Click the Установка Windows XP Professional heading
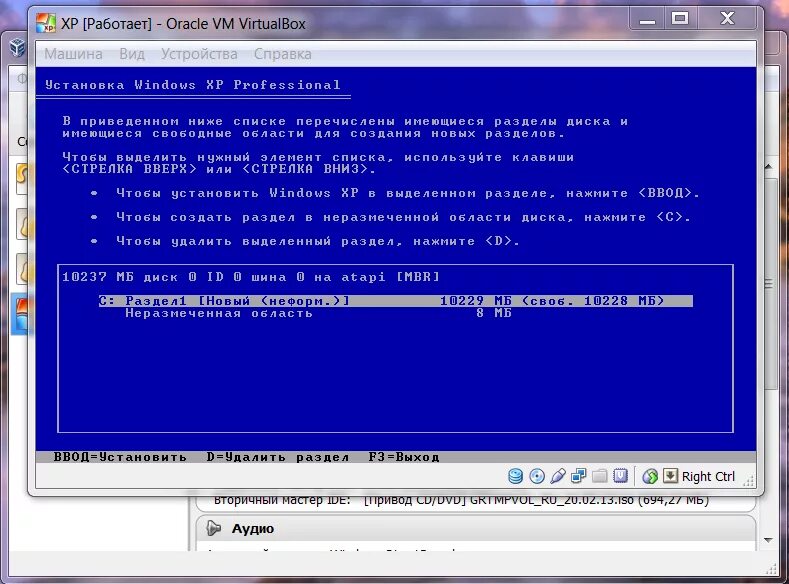Image resolution: width=789 pixels, height=584 pixels. pos(193,85)
